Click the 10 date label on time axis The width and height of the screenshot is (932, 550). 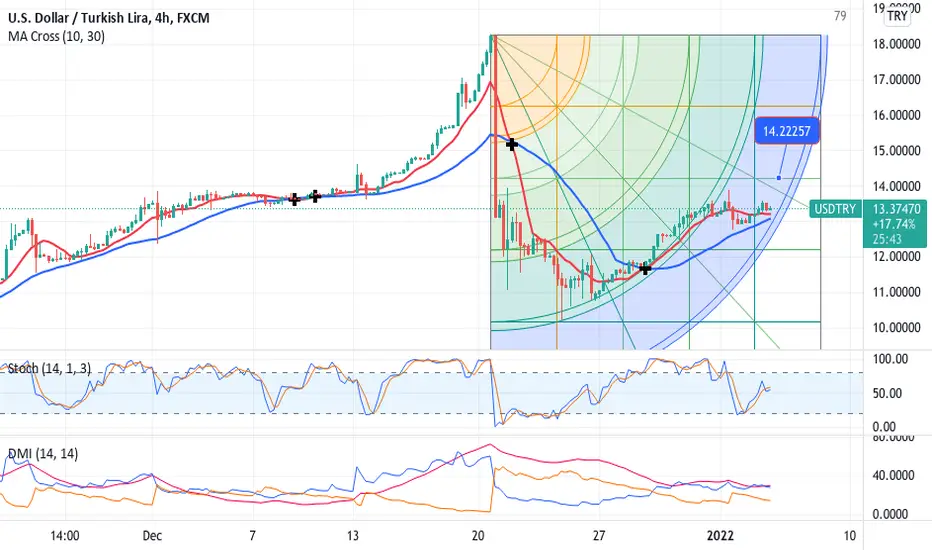(x=850, y=536)
